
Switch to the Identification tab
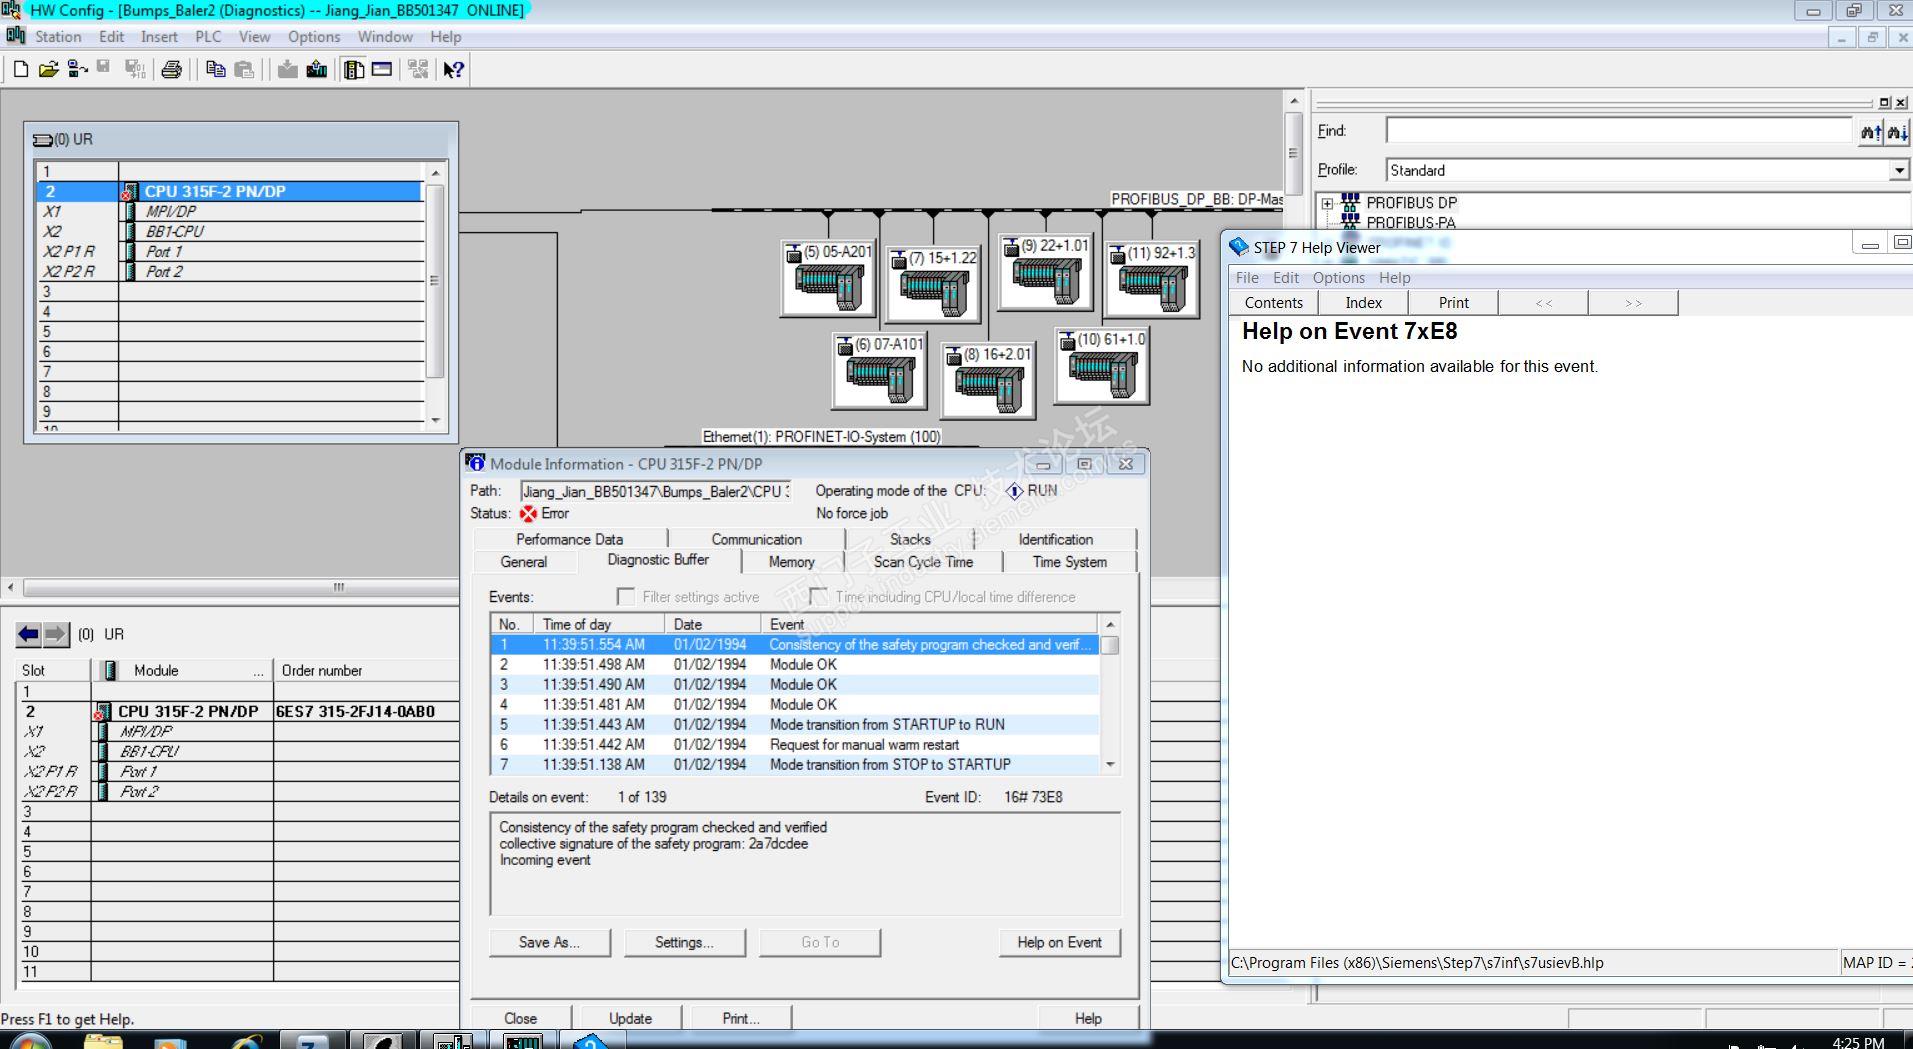tap(1056, 539)
